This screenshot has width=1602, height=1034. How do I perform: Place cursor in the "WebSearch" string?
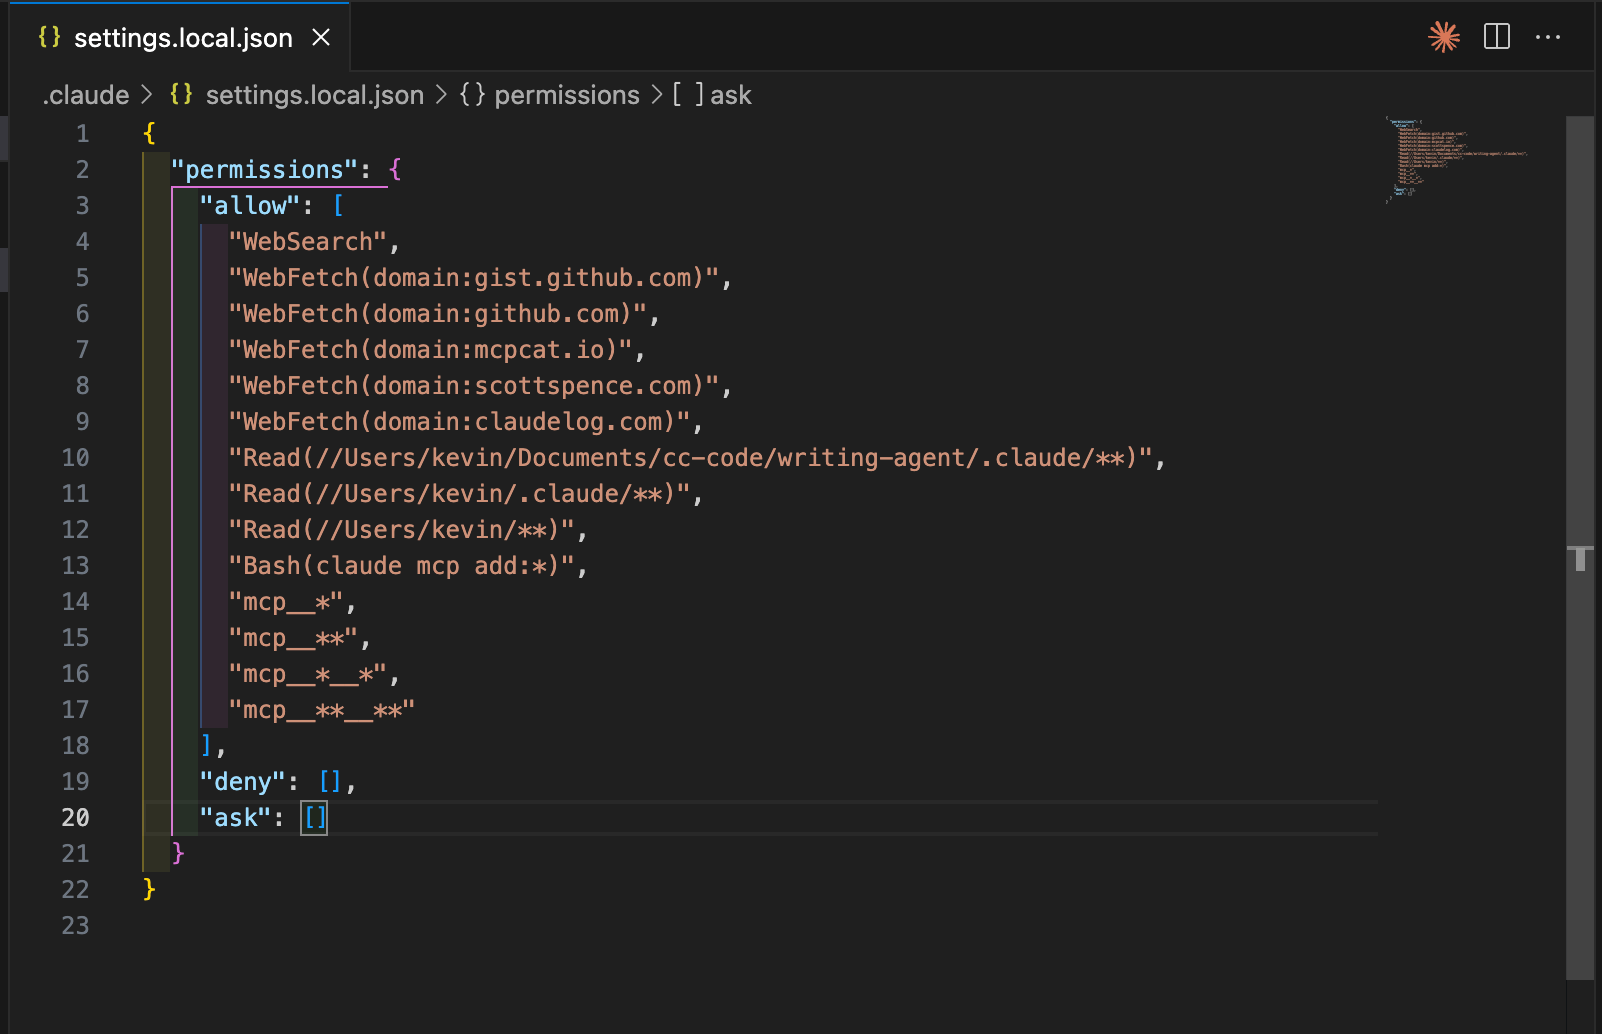pyautogui.click(x=308, y=242)
